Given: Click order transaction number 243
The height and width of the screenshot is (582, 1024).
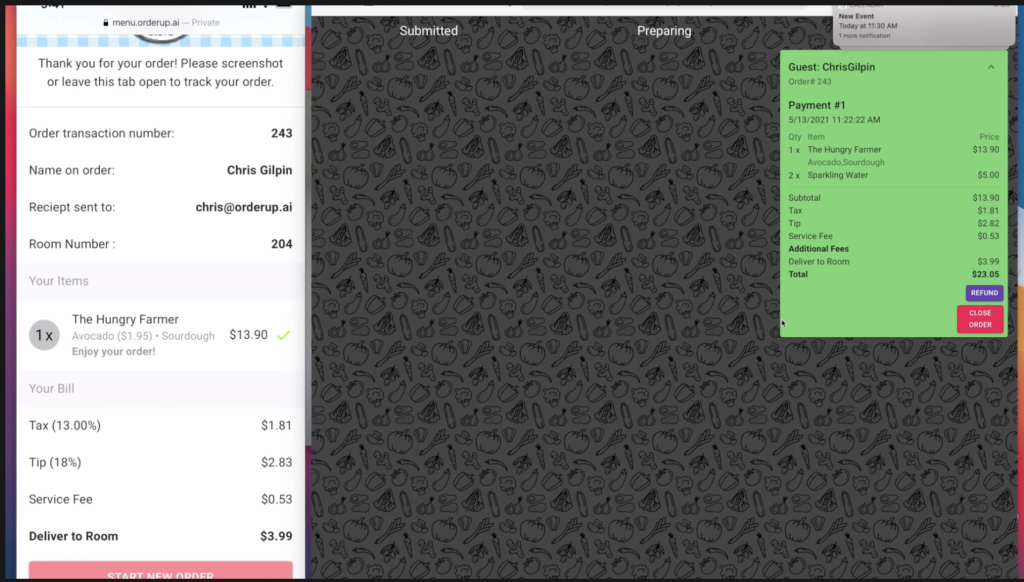Looking at the screenshot, I should pyautogui.click(x=281, y=133).
